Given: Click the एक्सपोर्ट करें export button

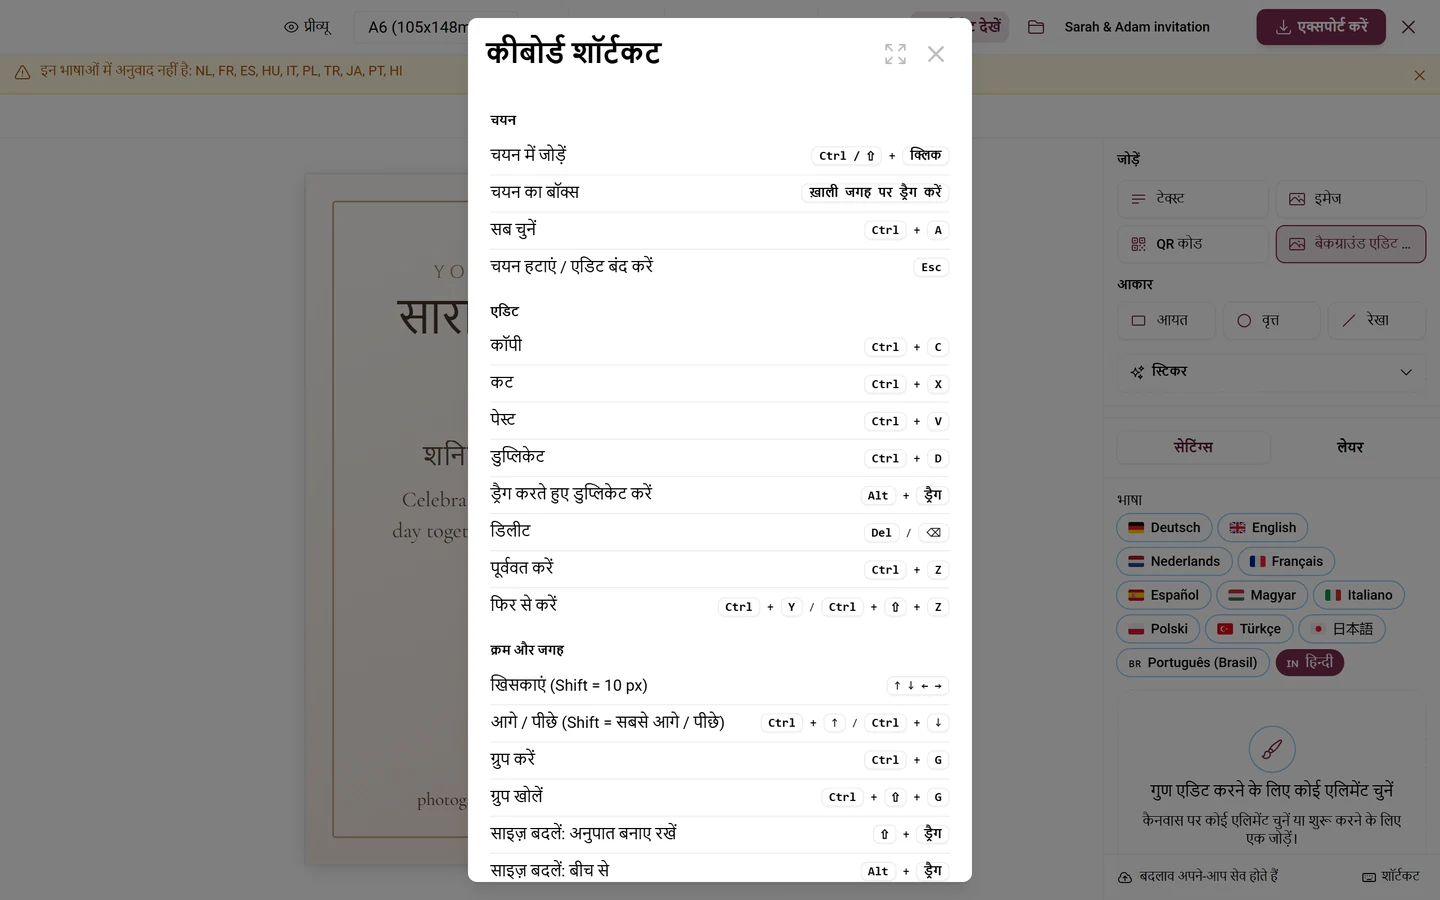Looking at the screenshot, I should pyautogui.click(x=1321, y=27).
